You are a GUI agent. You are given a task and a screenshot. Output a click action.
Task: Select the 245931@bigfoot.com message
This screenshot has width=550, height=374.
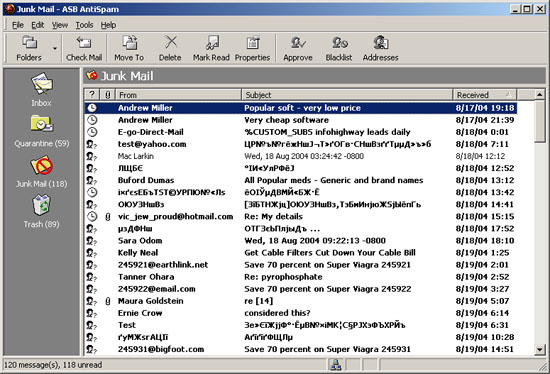click(x=301, y=349)
